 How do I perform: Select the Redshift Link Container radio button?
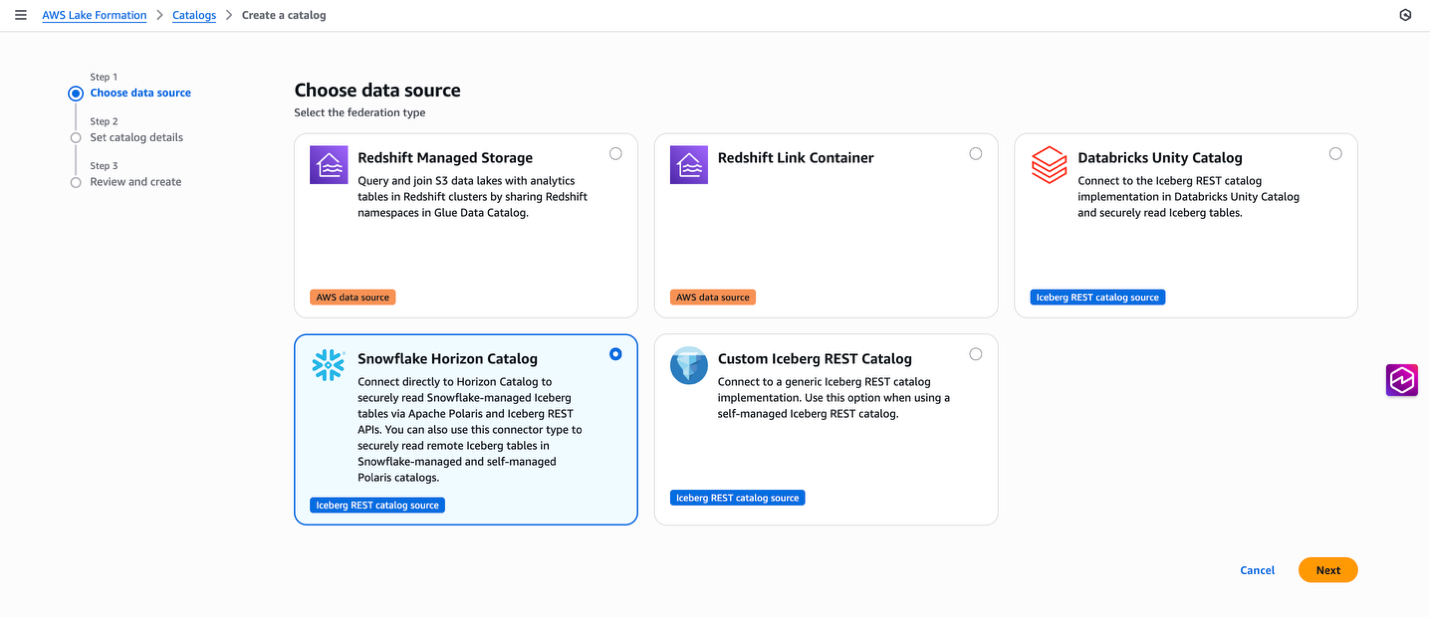(x=975, y=154)
